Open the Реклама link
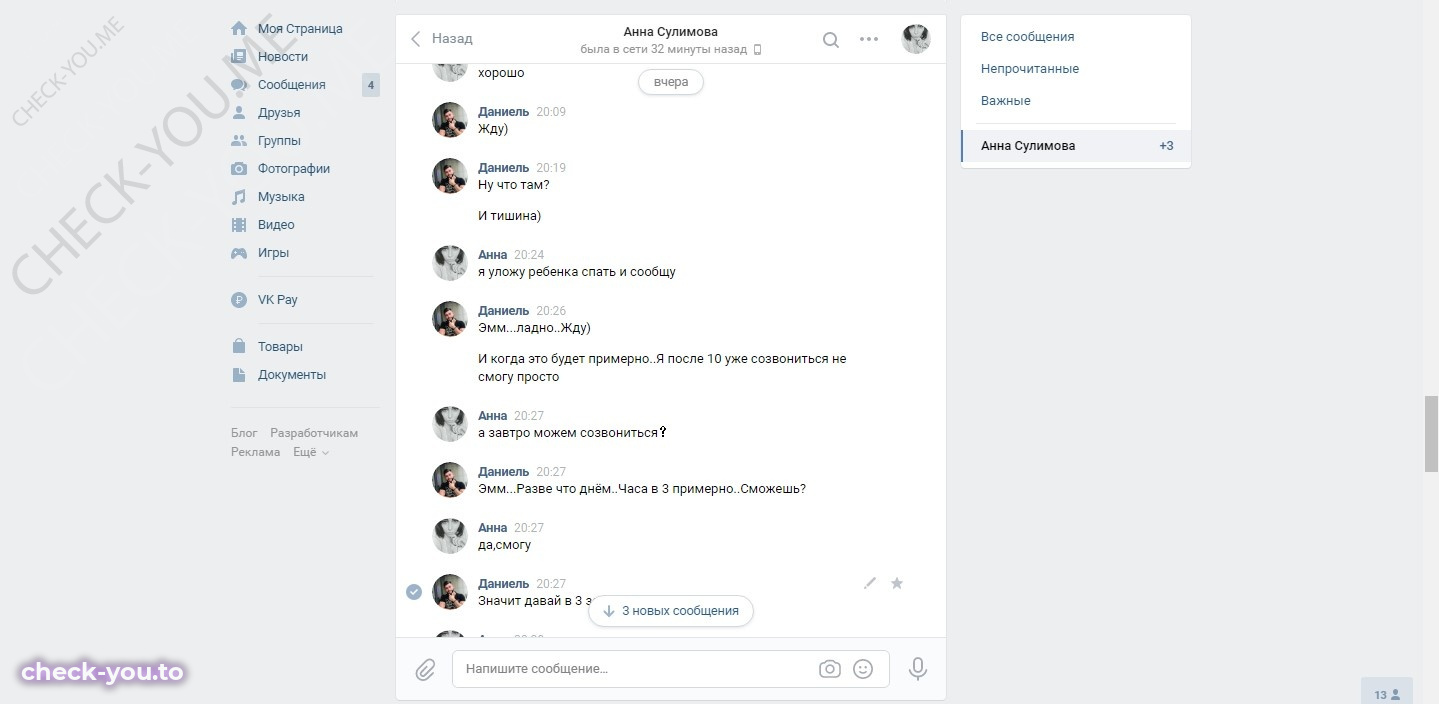The width and height of the screenshot is (1439, 704). [x=256, y=452]
